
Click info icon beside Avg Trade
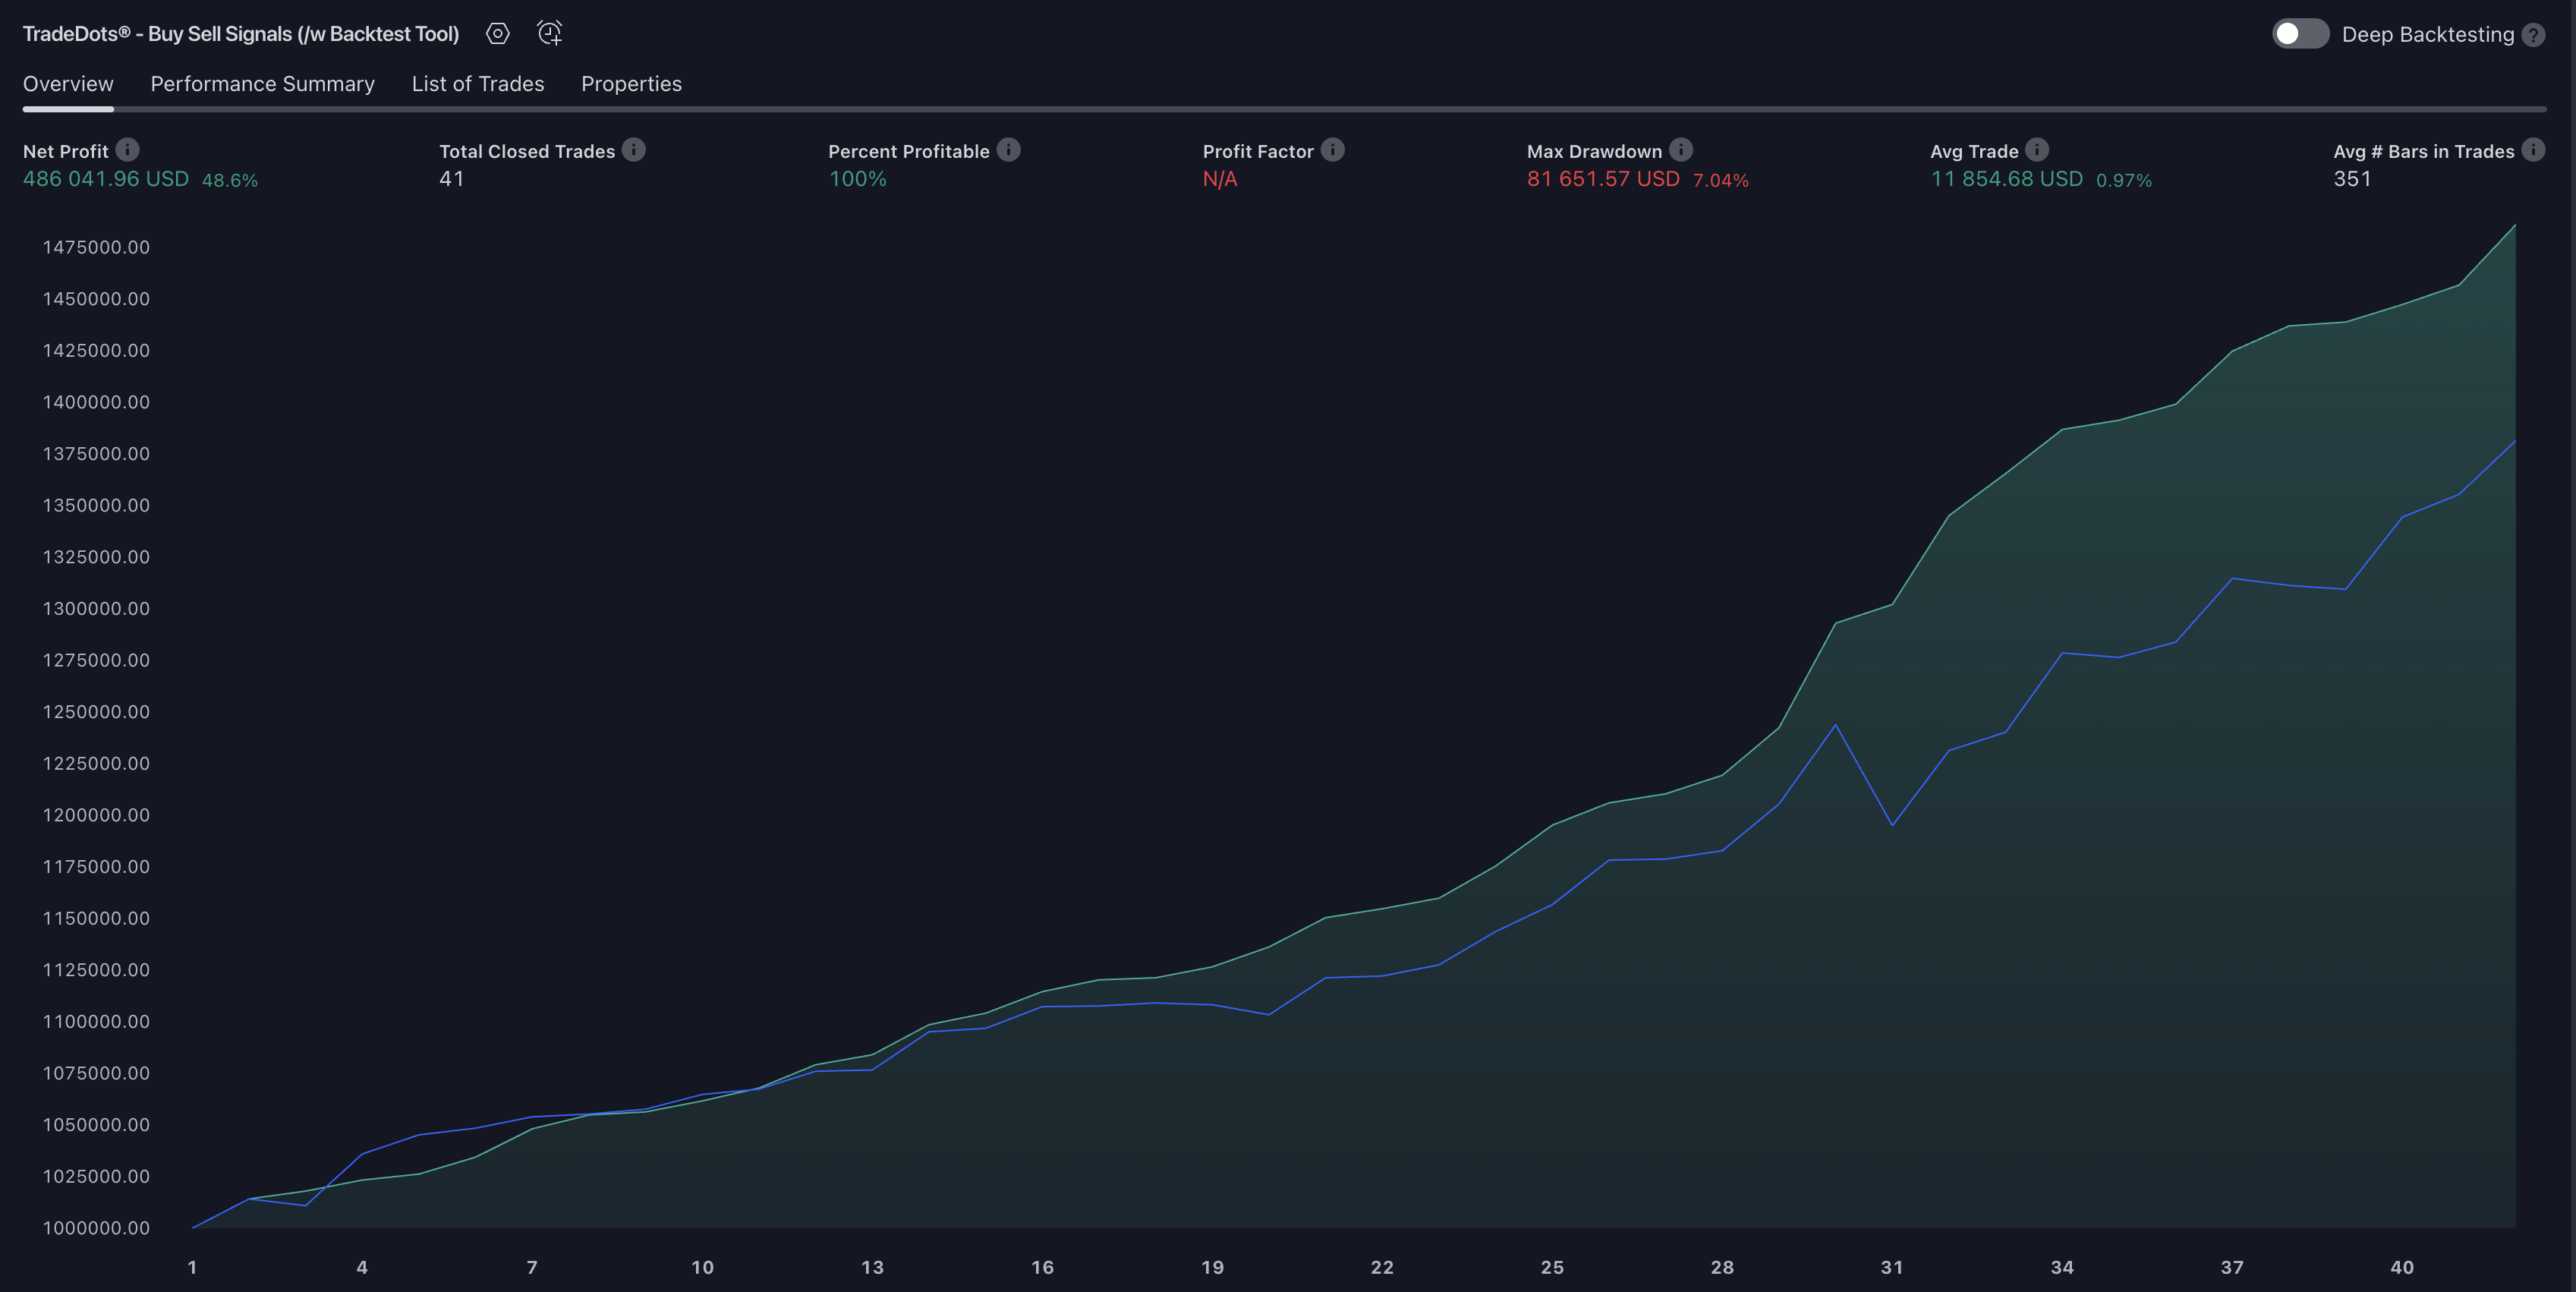(x=2038, y=150)
